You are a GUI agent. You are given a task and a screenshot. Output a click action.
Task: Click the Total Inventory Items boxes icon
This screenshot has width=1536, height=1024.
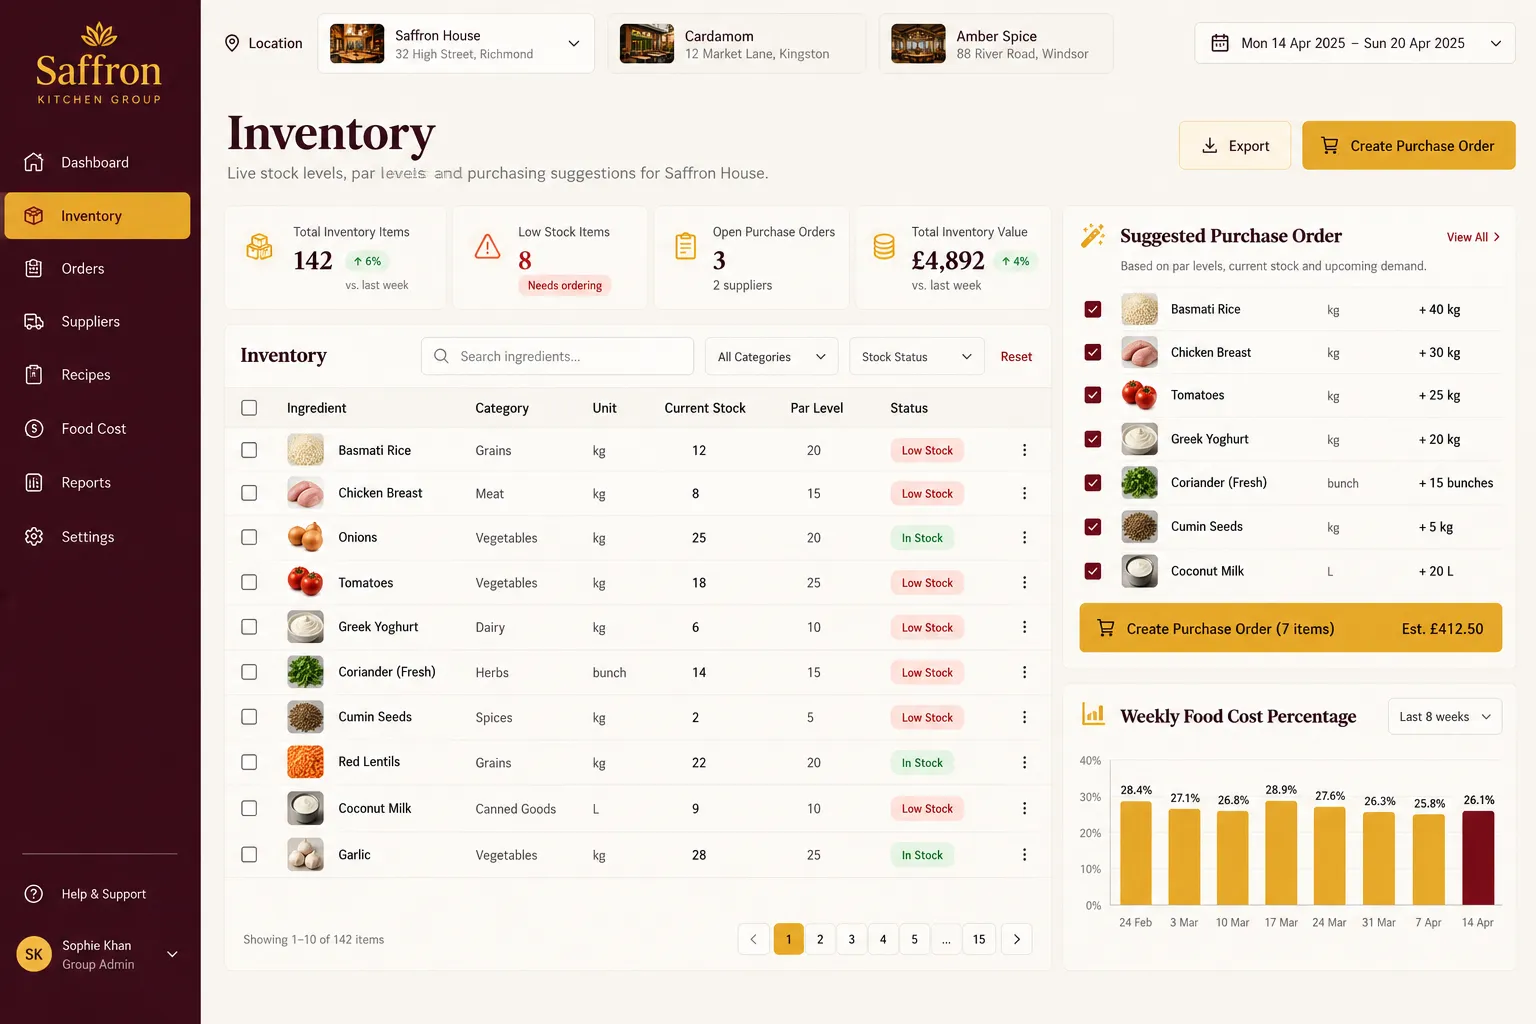(259, 246)
